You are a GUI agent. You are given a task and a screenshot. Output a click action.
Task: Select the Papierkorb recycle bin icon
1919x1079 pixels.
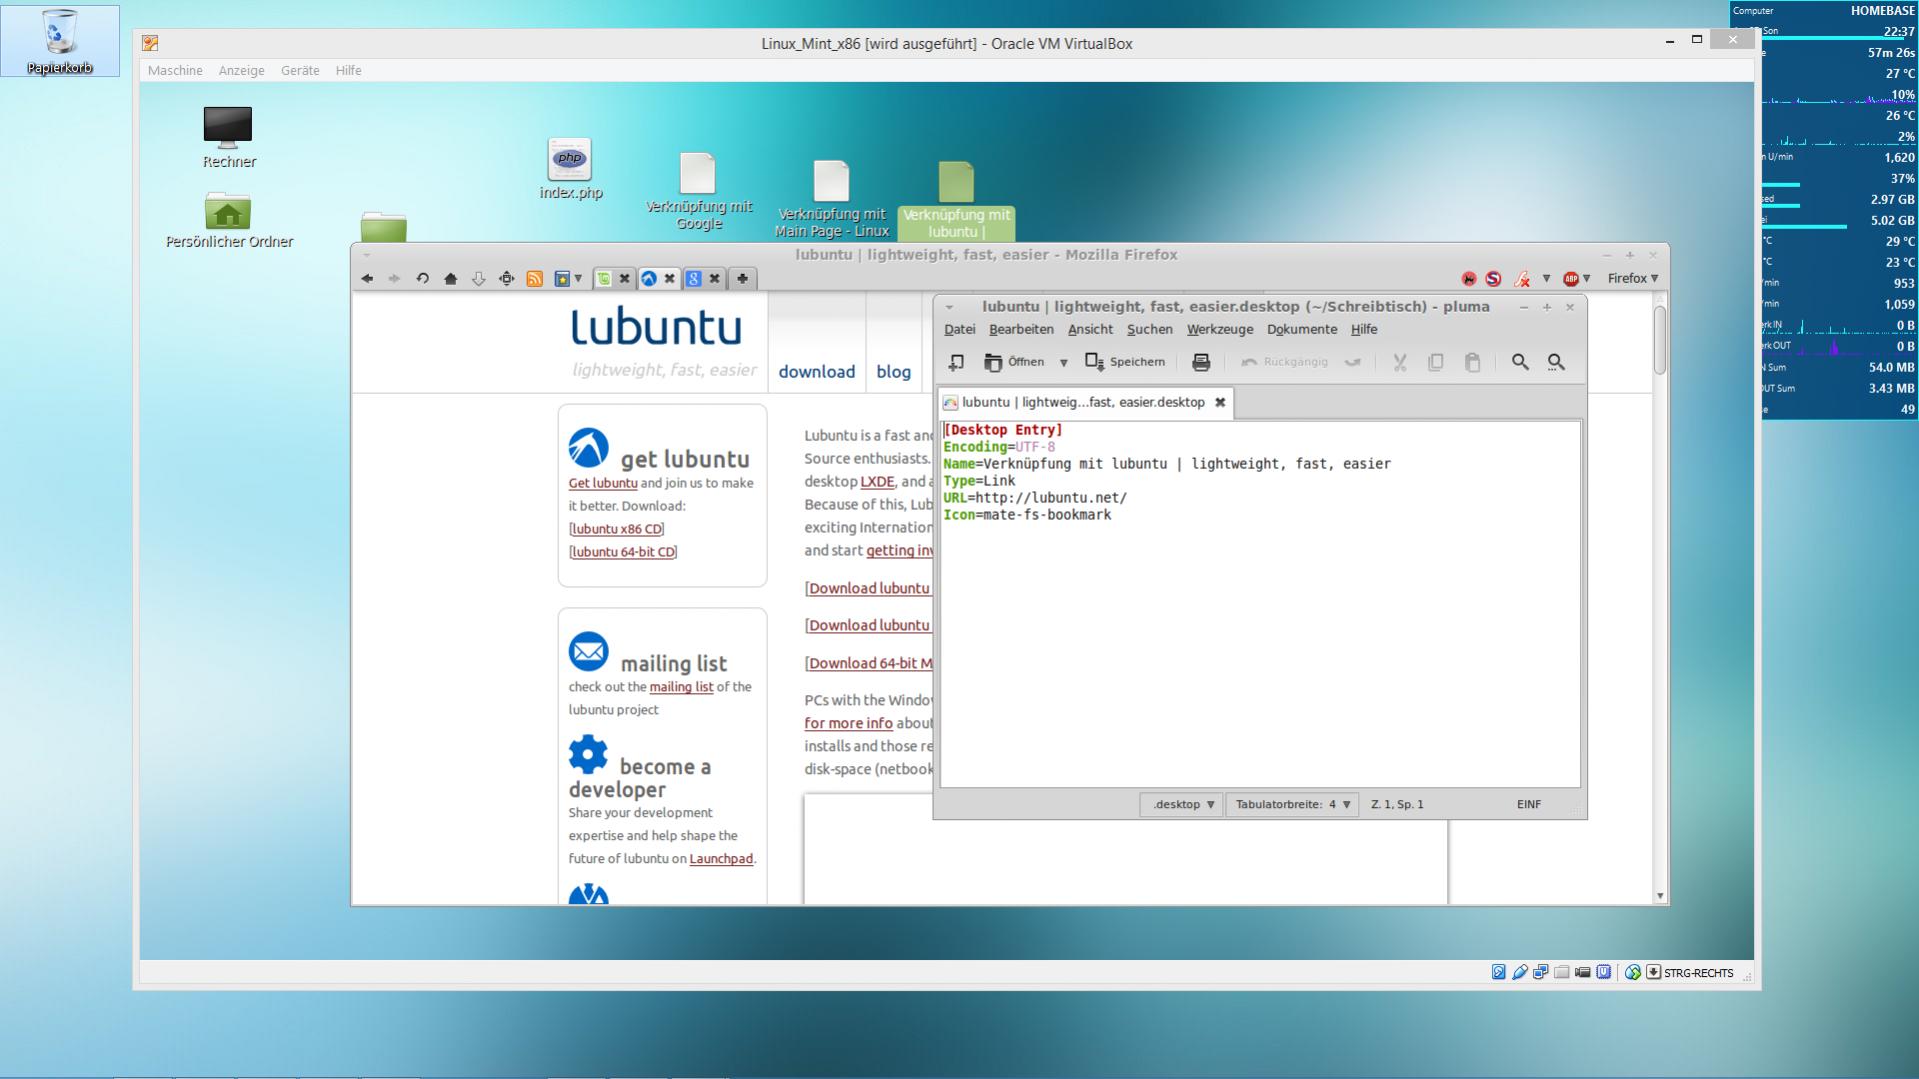60,41
